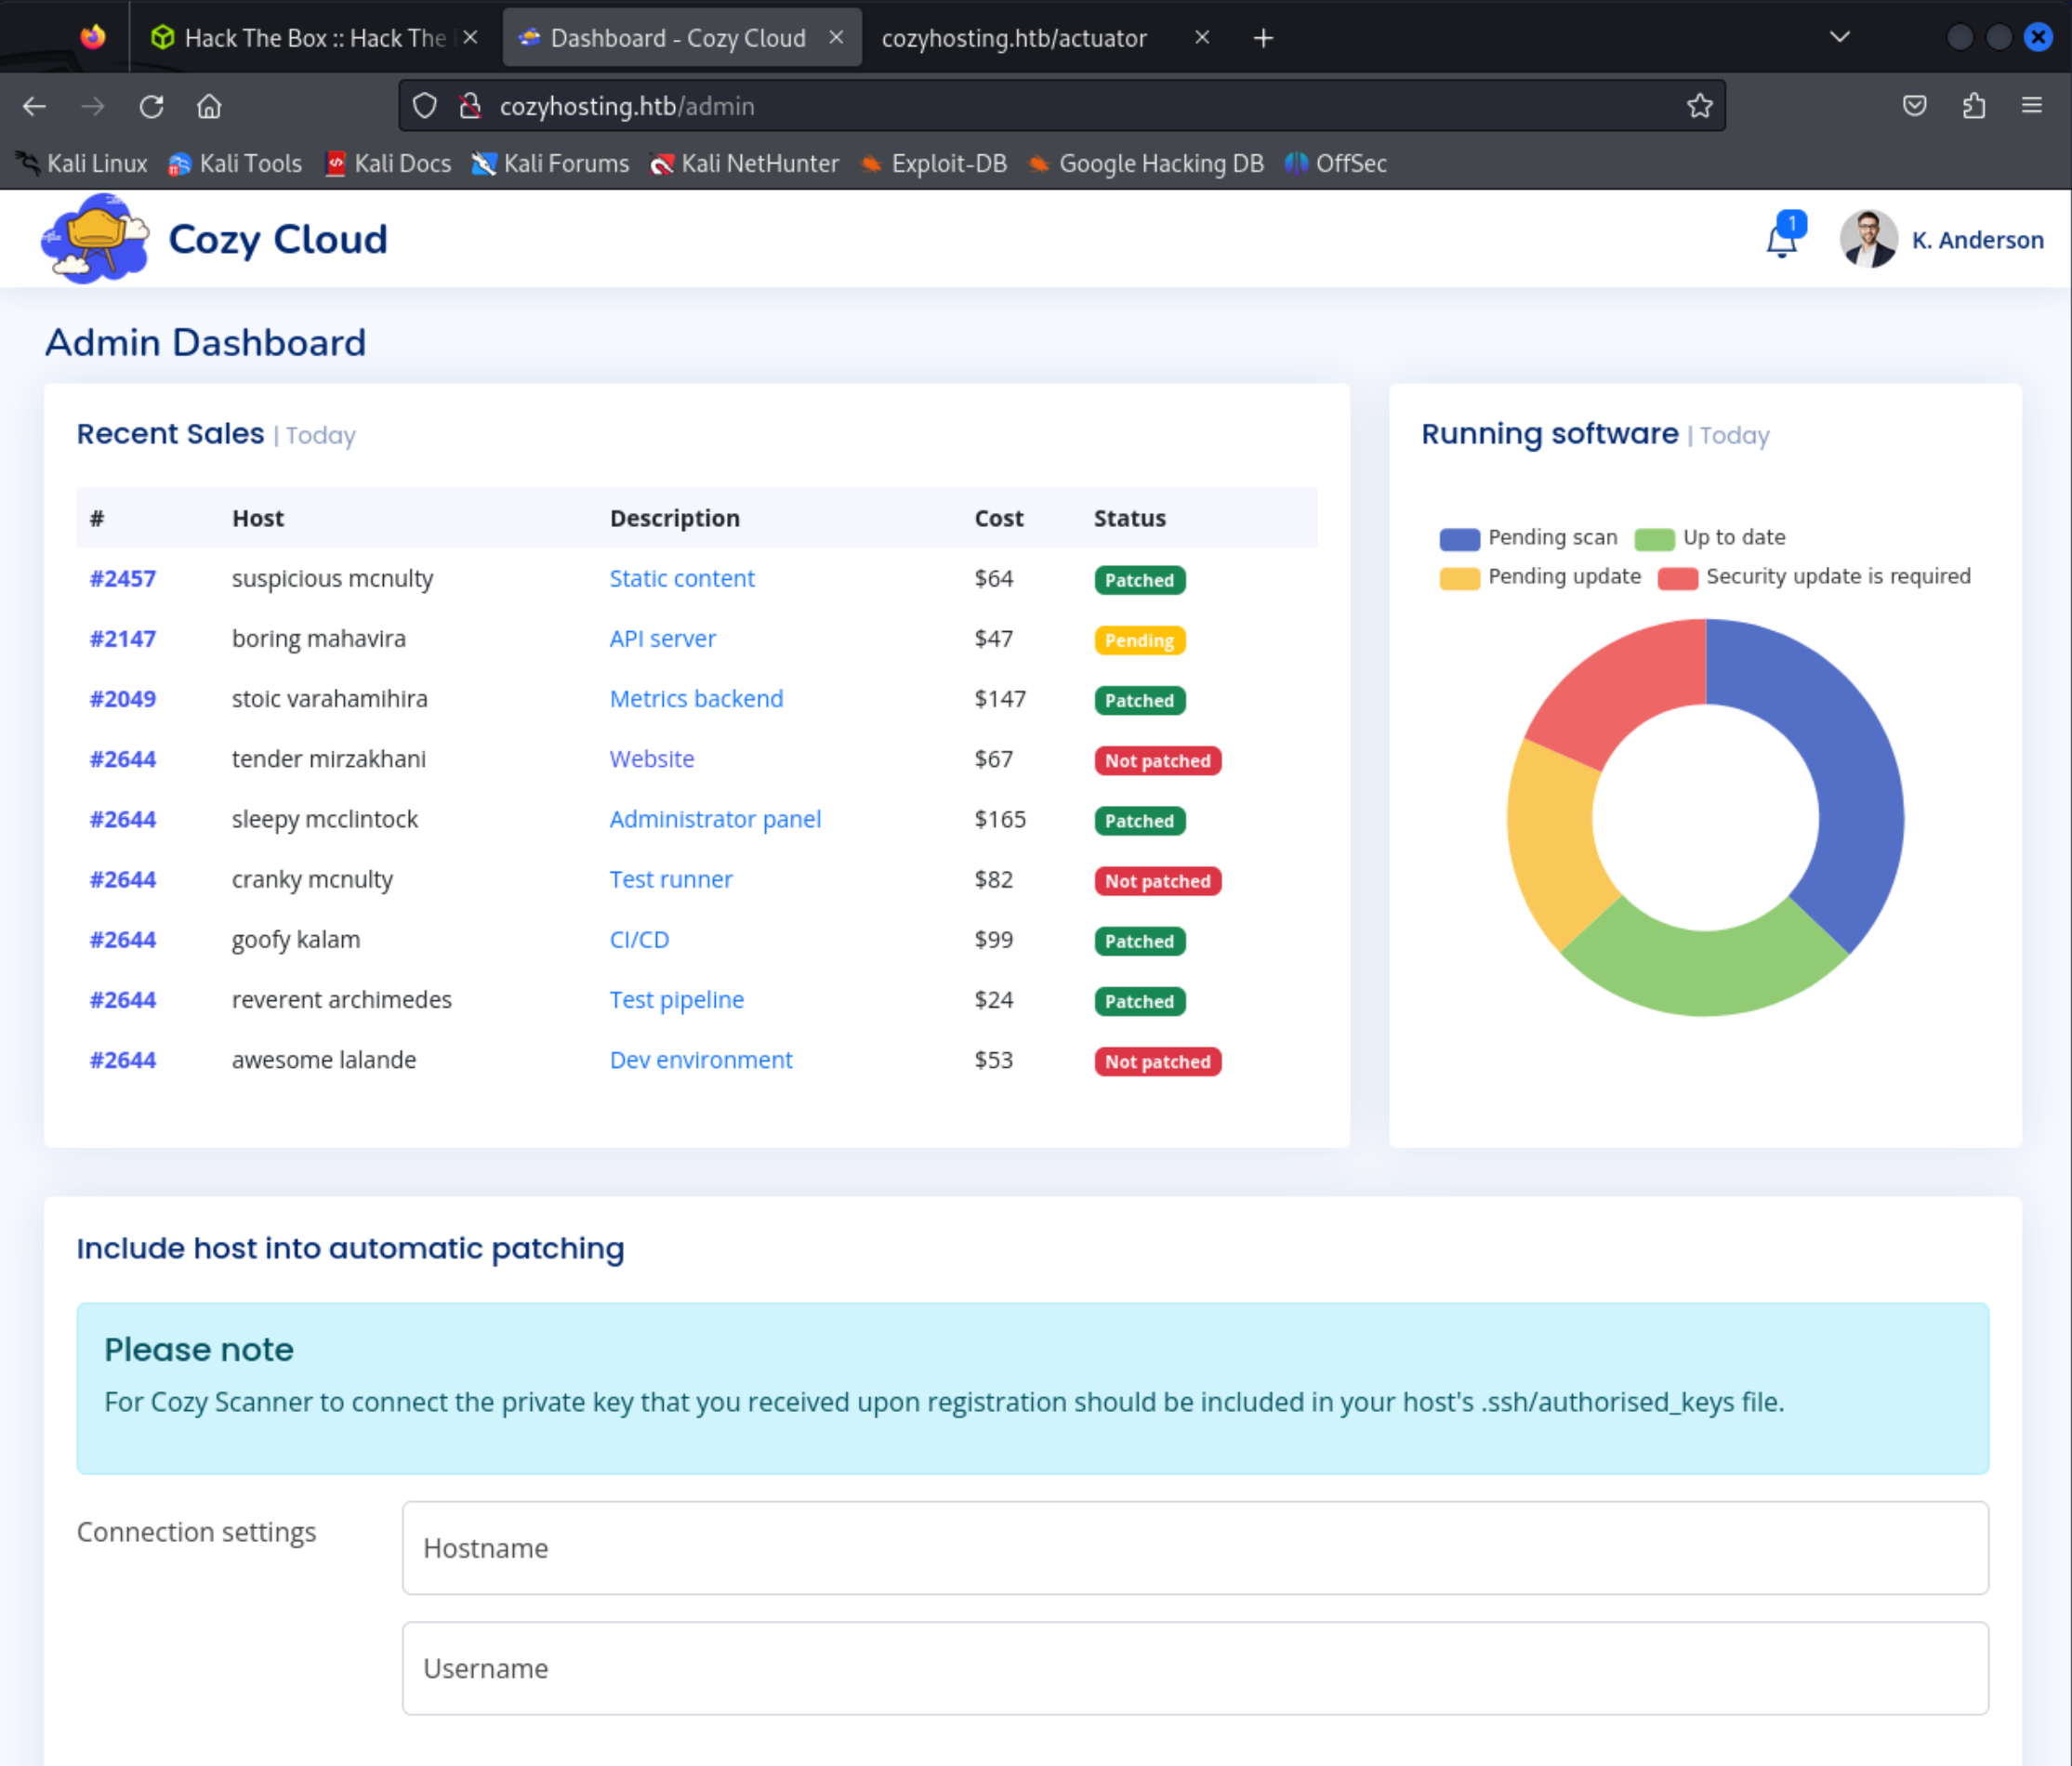The image size is (2072, 1766).
Task: Switch to cozyhosting.htb/actuator tab
Action: (x=1013, y=38)
